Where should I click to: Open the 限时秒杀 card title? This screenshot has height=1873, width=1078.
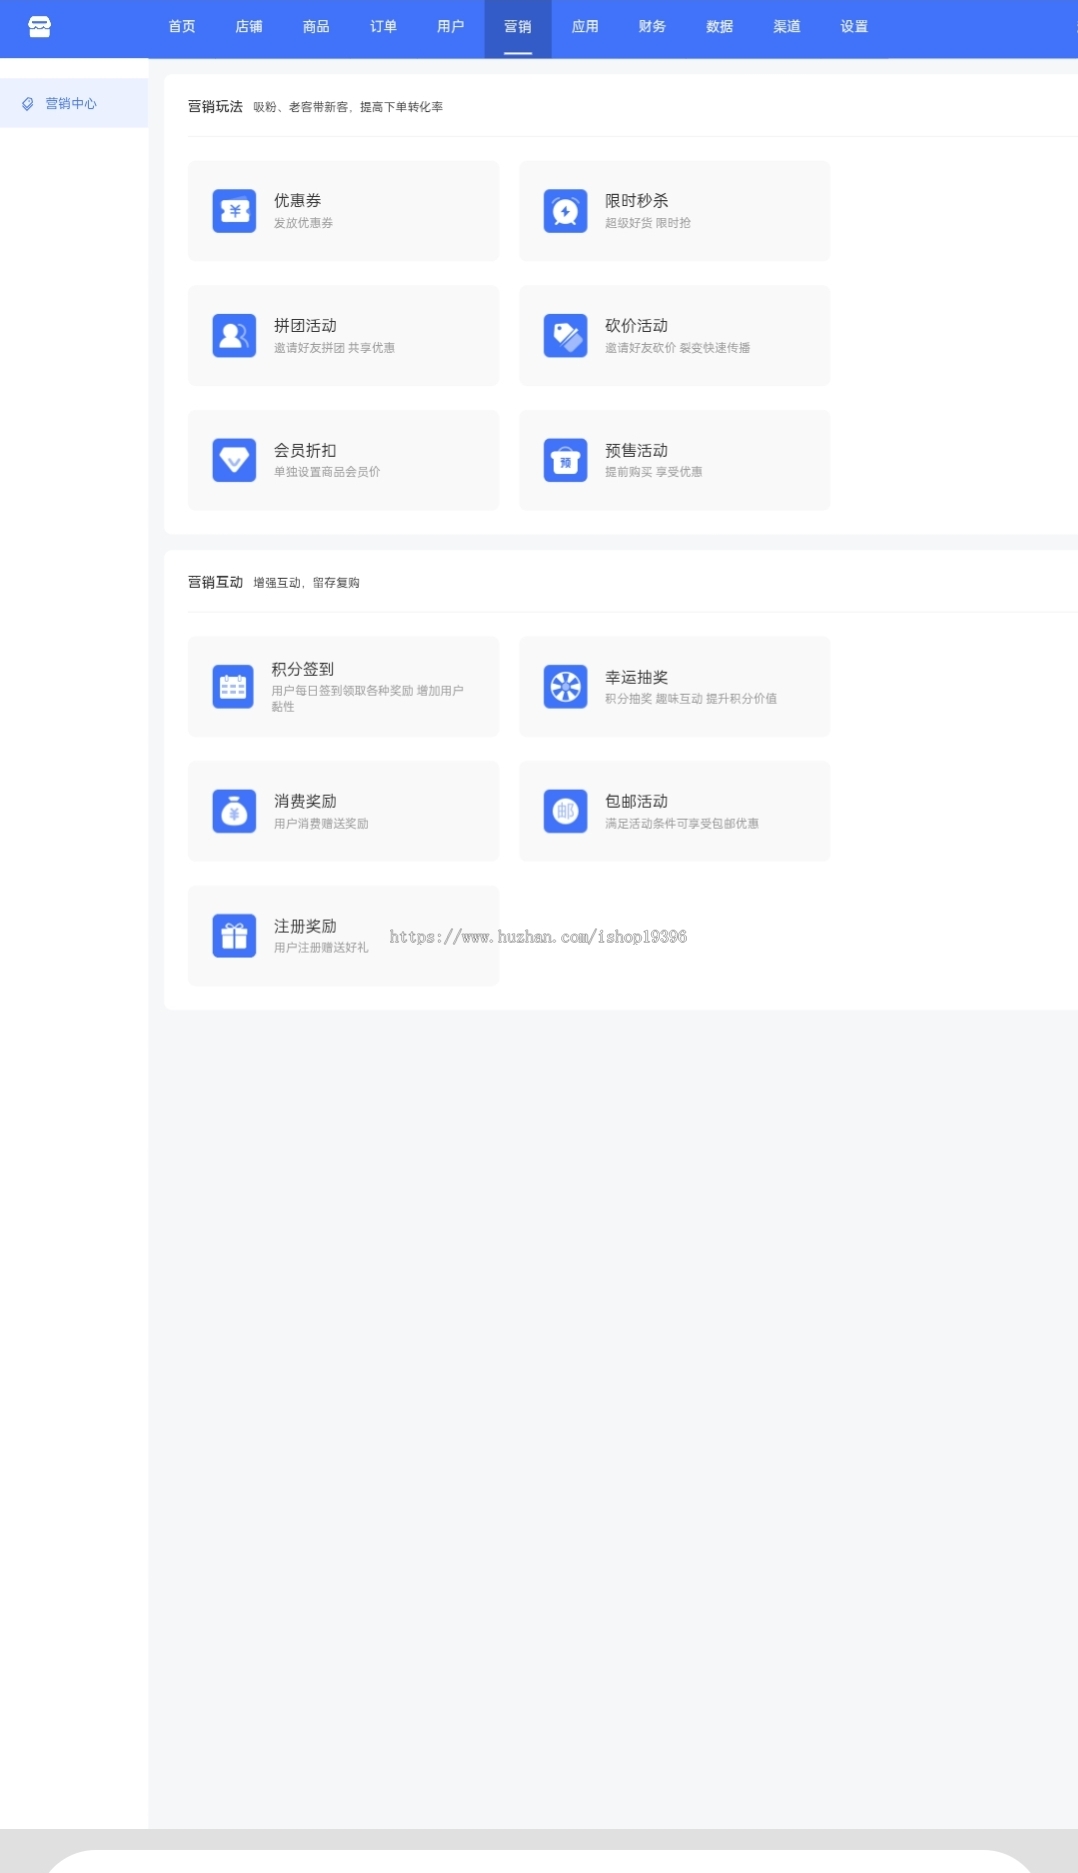click(636, 201)
